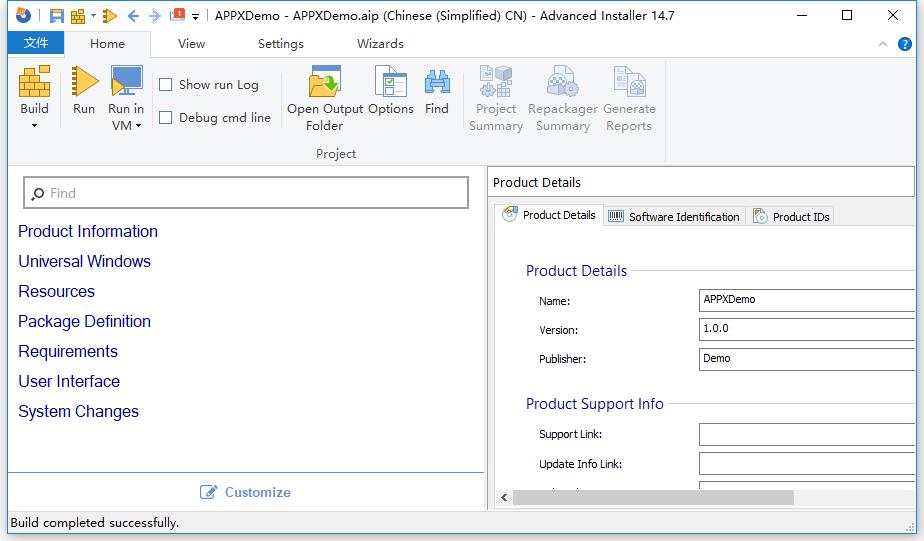Click the Generate Reports icon

(629, 81)
